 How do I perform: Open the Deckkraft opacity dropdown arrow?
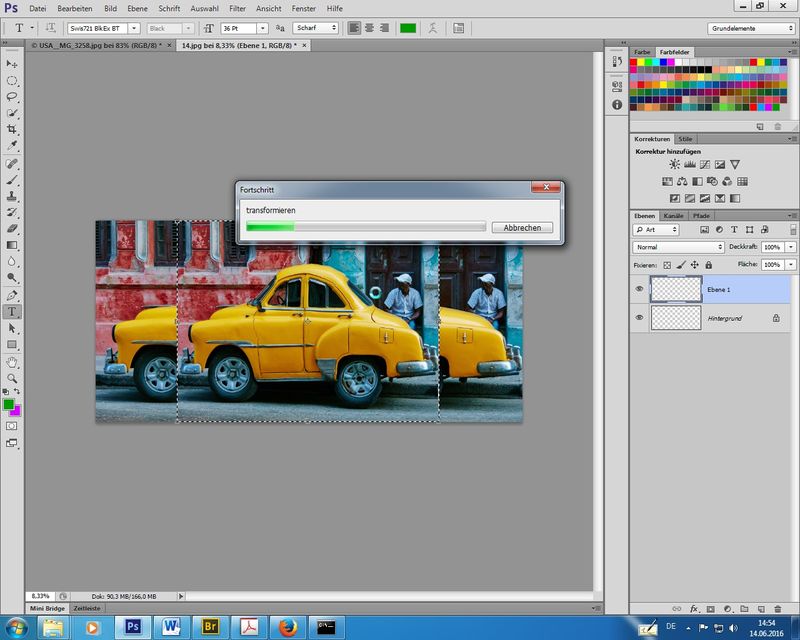click(x=792, y=247)
